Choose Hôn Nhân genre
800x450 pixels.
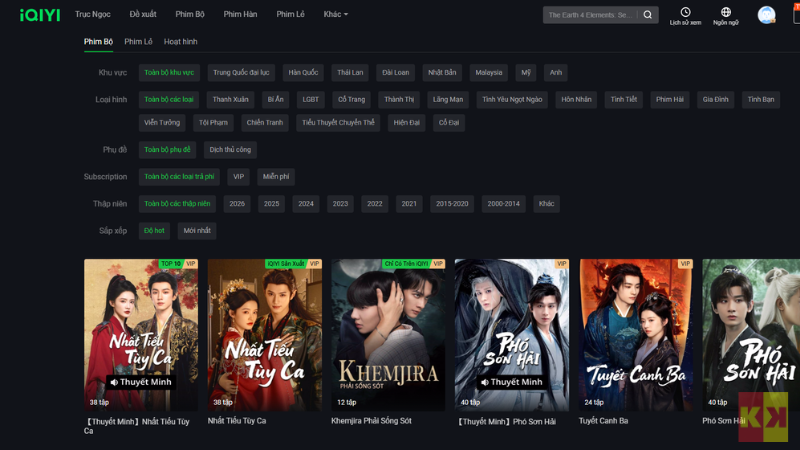click(x=576, y=99)
